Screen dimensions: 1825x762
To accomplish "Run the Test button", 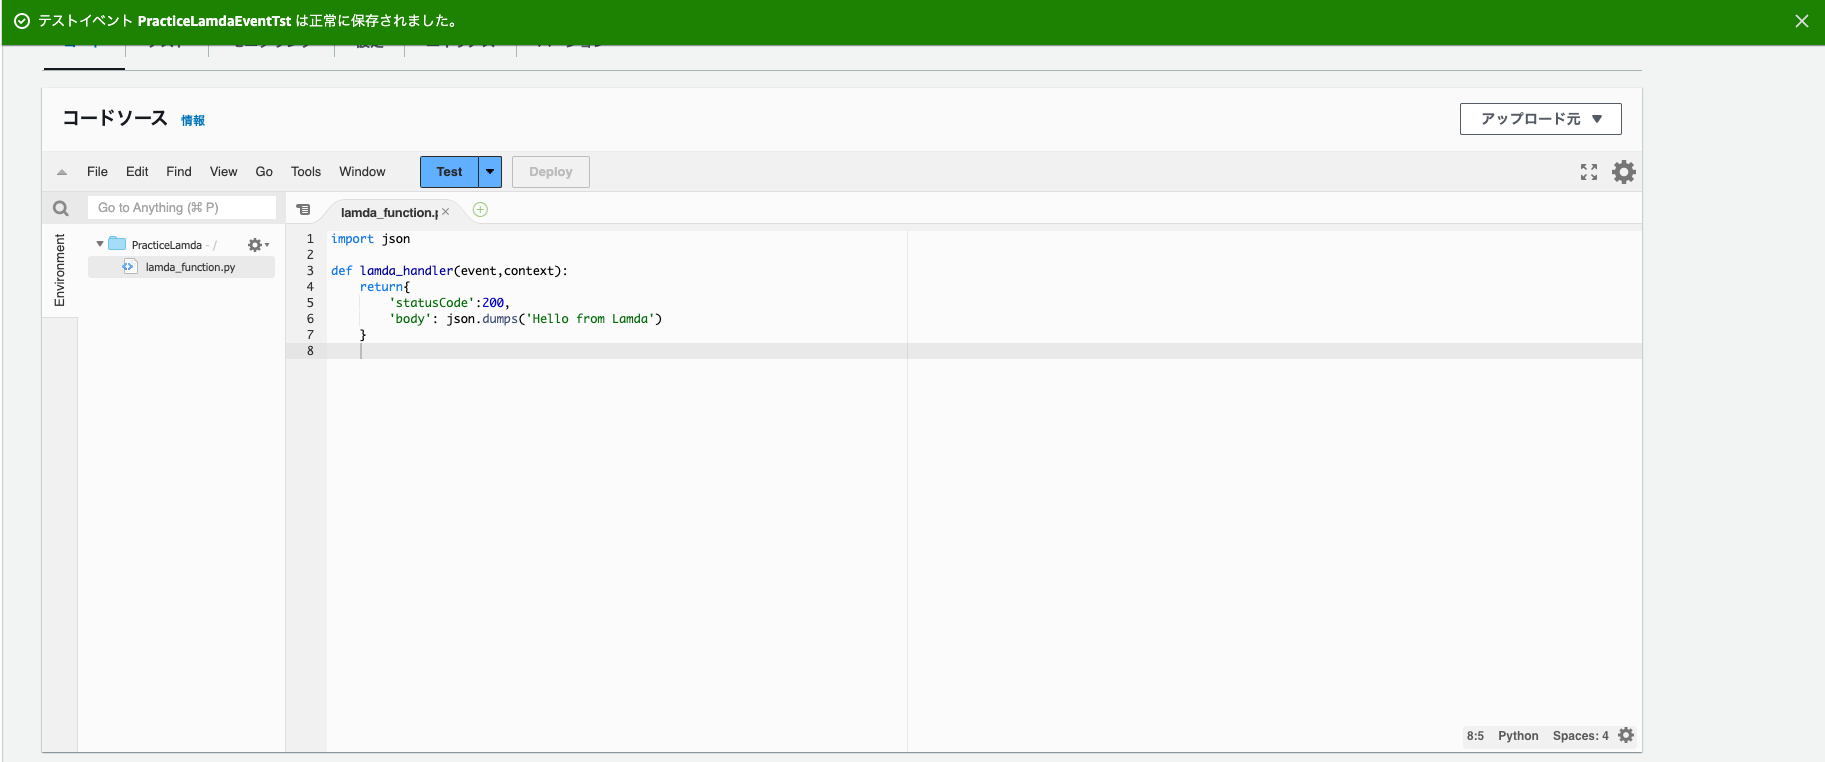I will 449,172.
